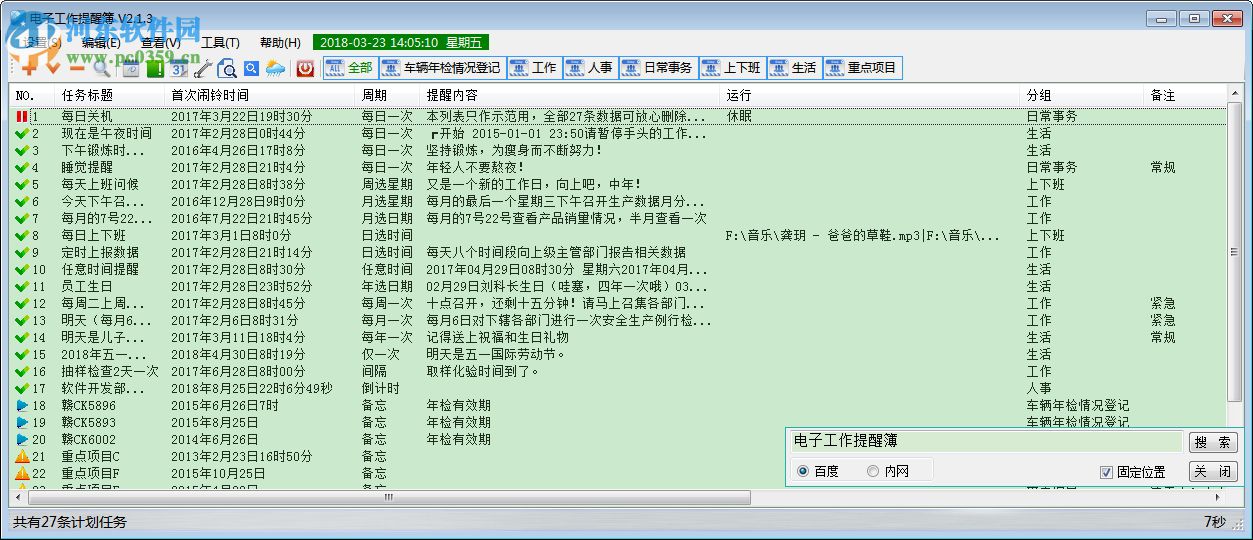The width and height of the screenshot is (1253, 540).
Task: Sort by the 首次闹铃时间 column header
Action: [x=261, y=95]
